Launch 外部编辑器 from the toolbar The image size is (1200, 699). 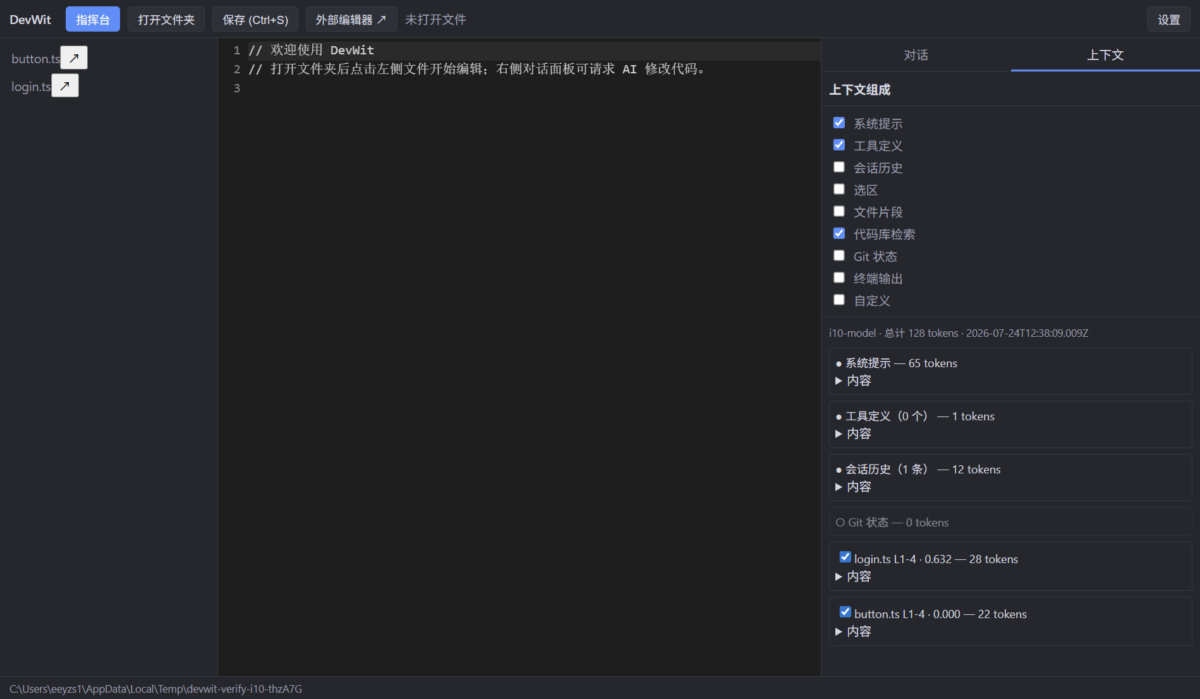pos(351,19)
